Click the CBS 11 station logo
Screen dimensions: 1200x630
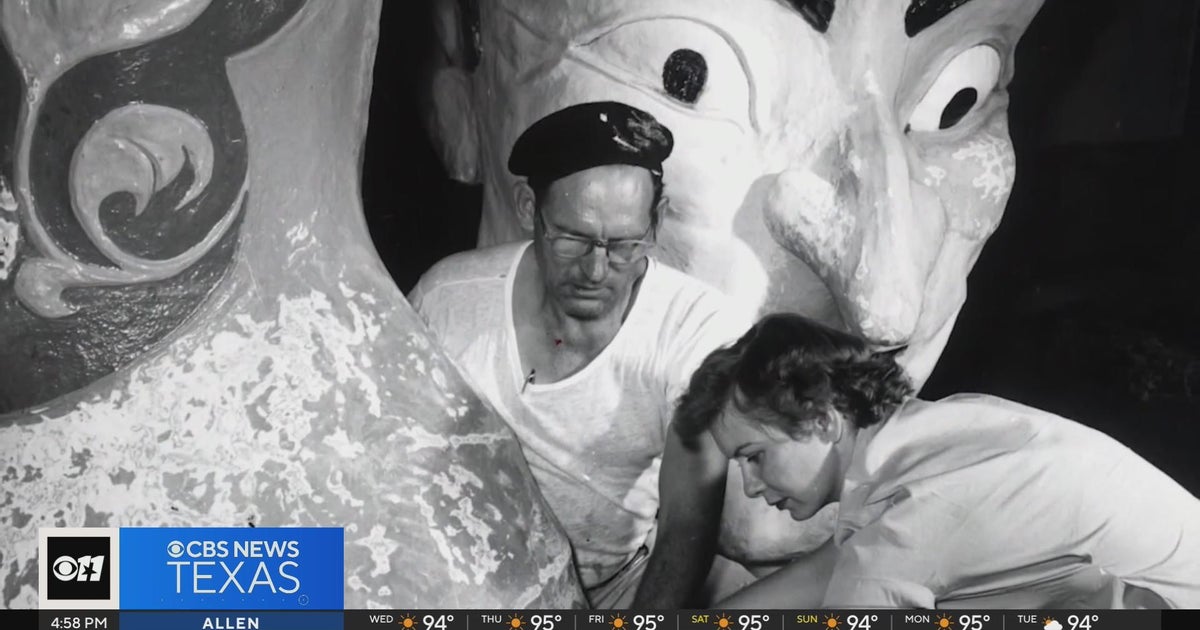pyautogui.click(x=78, y=568)
